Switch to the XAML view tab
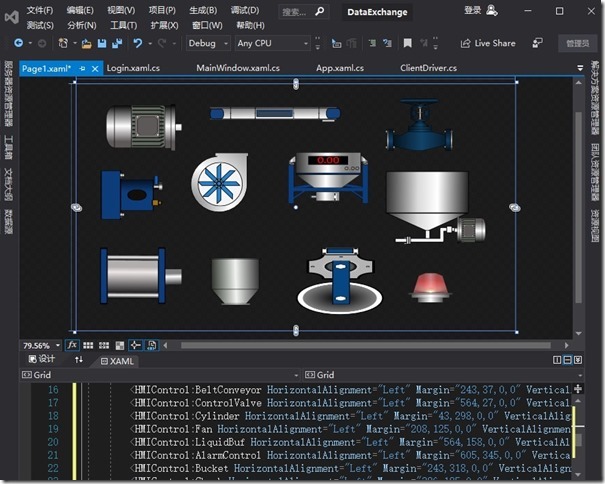605x484 pixels. click(x=117, y=361)
